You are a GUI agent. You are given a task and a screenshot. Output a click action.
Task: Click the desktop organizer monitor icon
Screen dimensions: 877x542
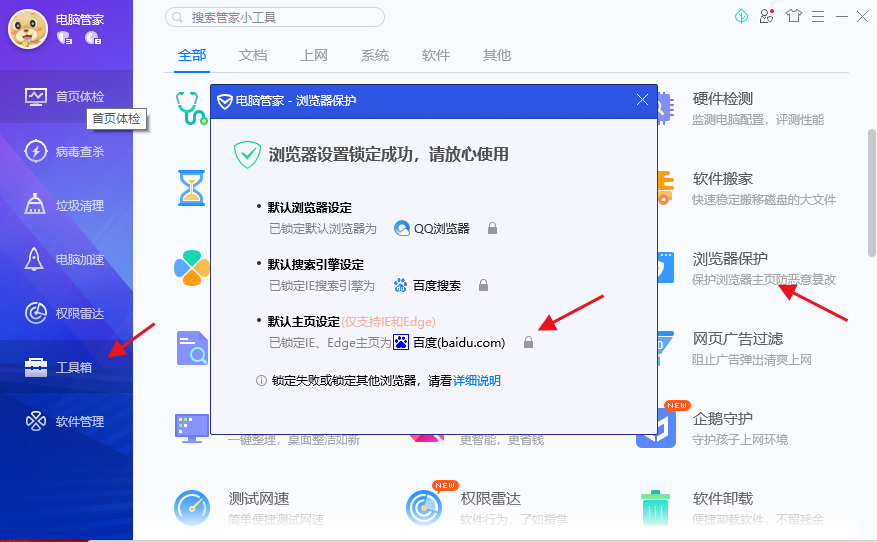tap(191, 428)
